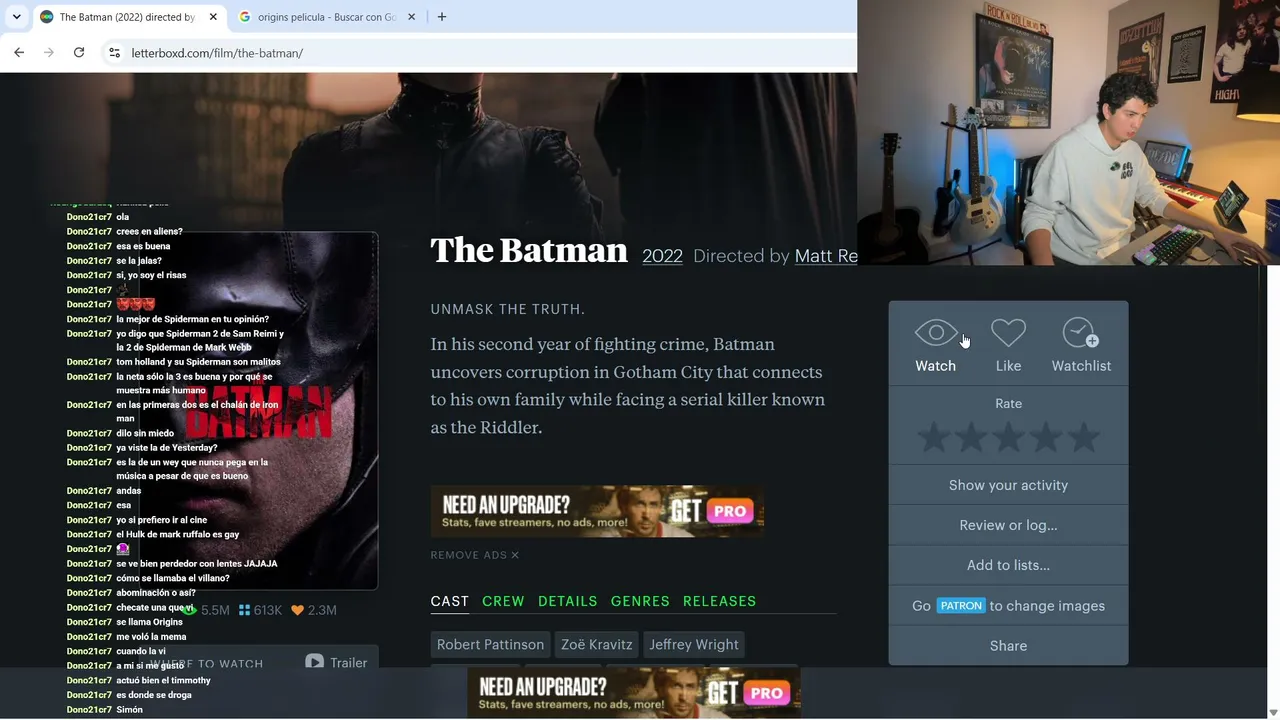Viewport: 1280px width, 720px height.
Task: Open a new browser tab
Action: coord(442,17)
